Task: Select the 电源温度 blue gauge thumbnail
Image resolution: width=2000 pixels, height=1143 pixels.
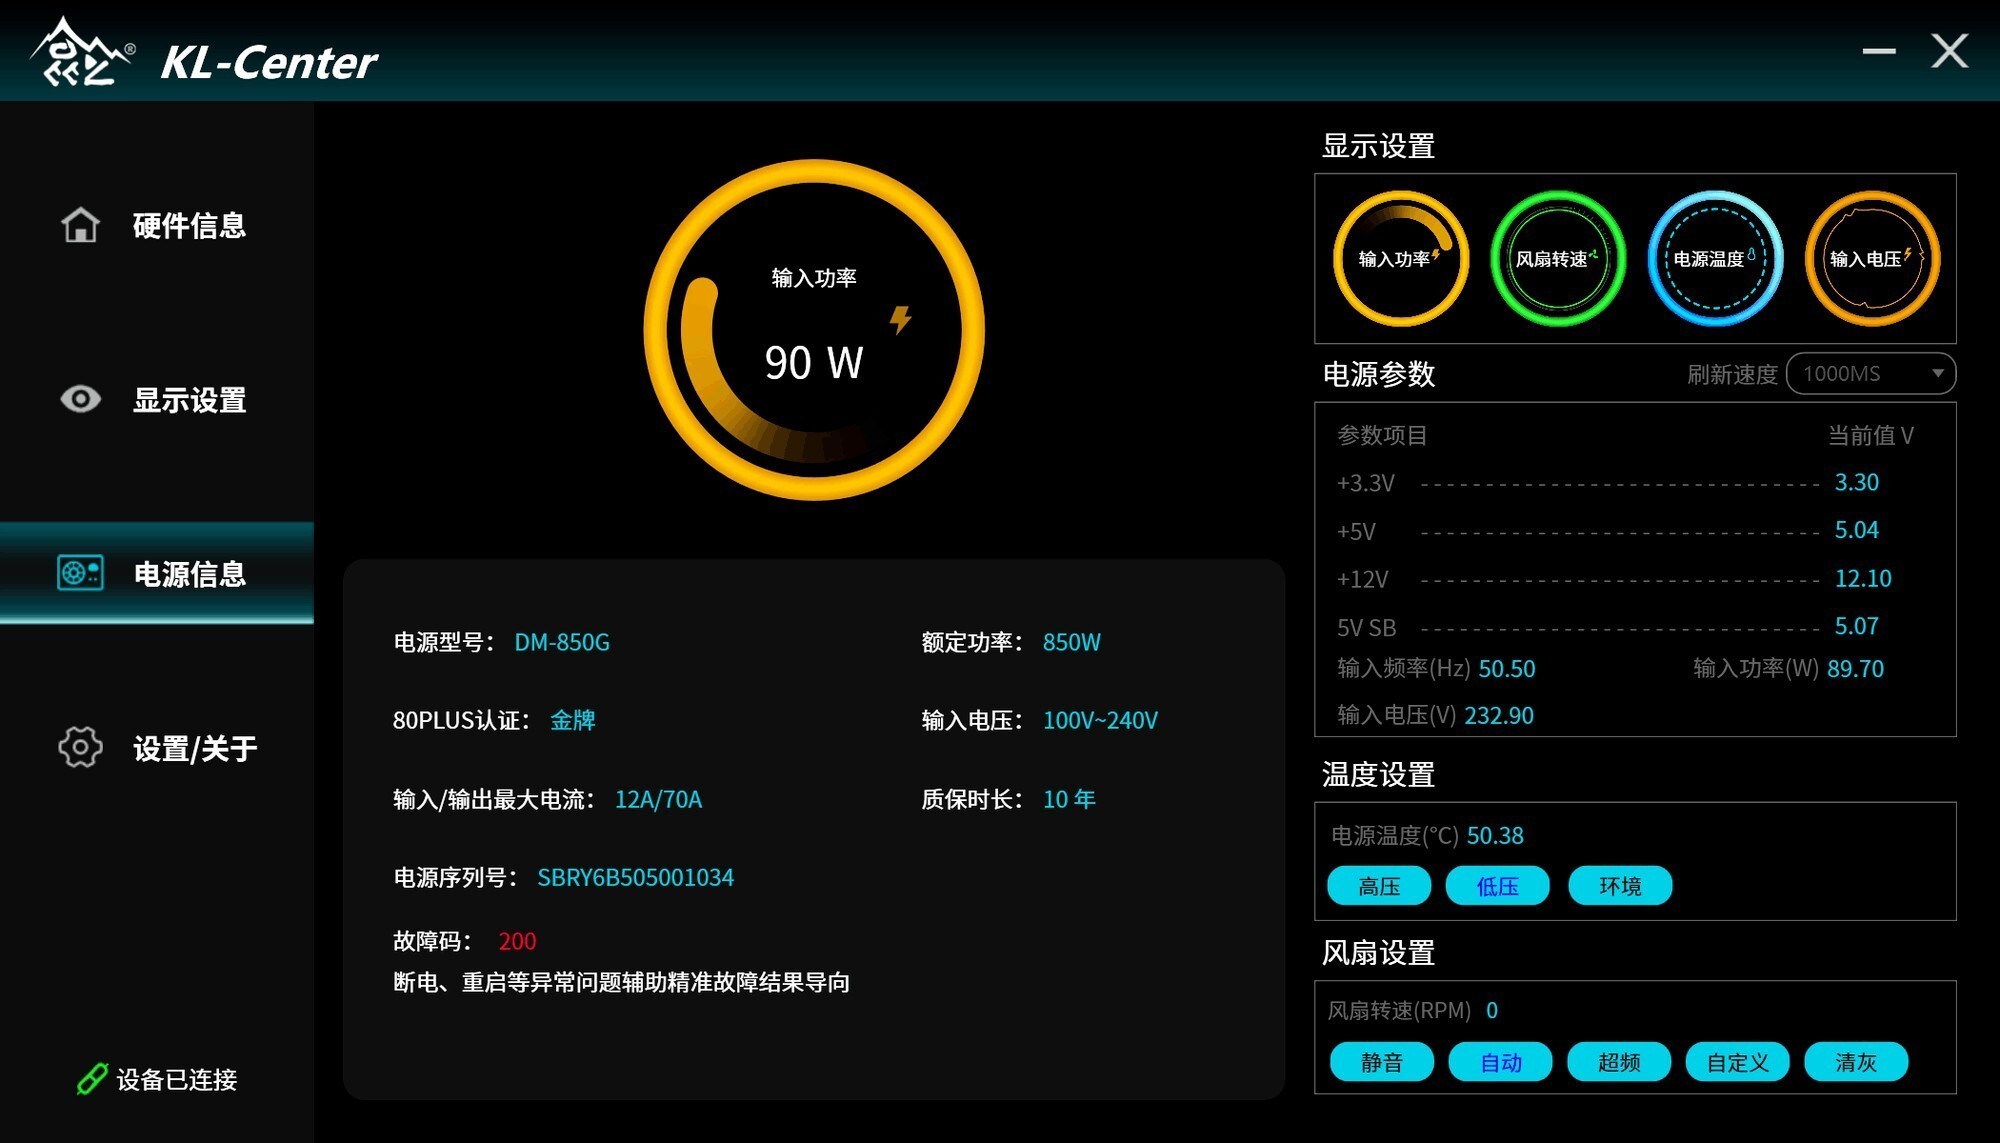Action: click(1714, 258)
